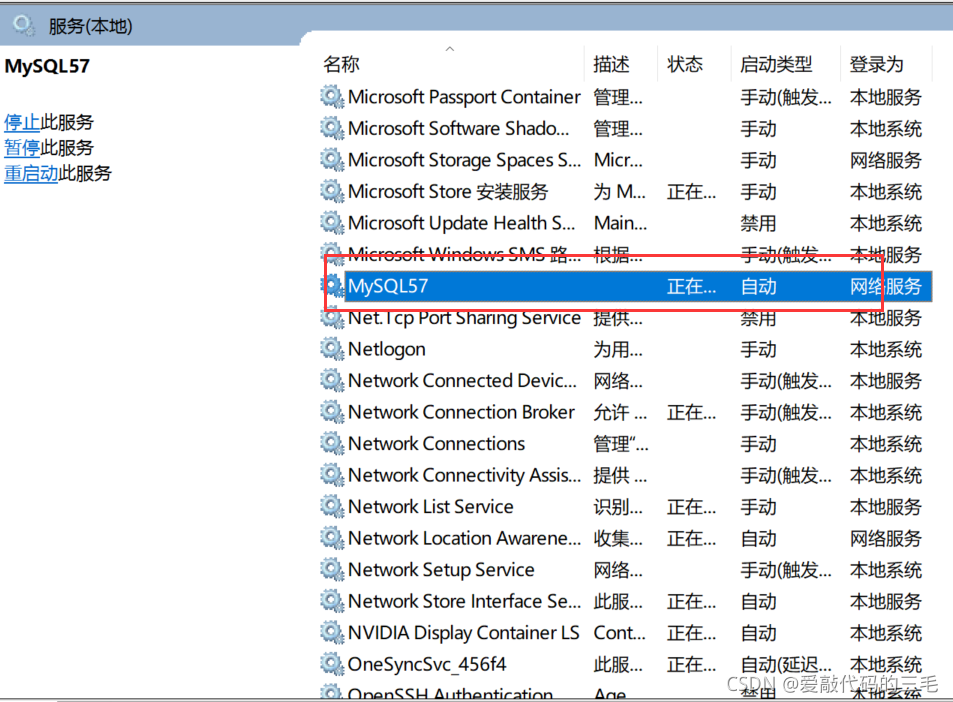Click gear icon of Network Connections

point(332,444)
